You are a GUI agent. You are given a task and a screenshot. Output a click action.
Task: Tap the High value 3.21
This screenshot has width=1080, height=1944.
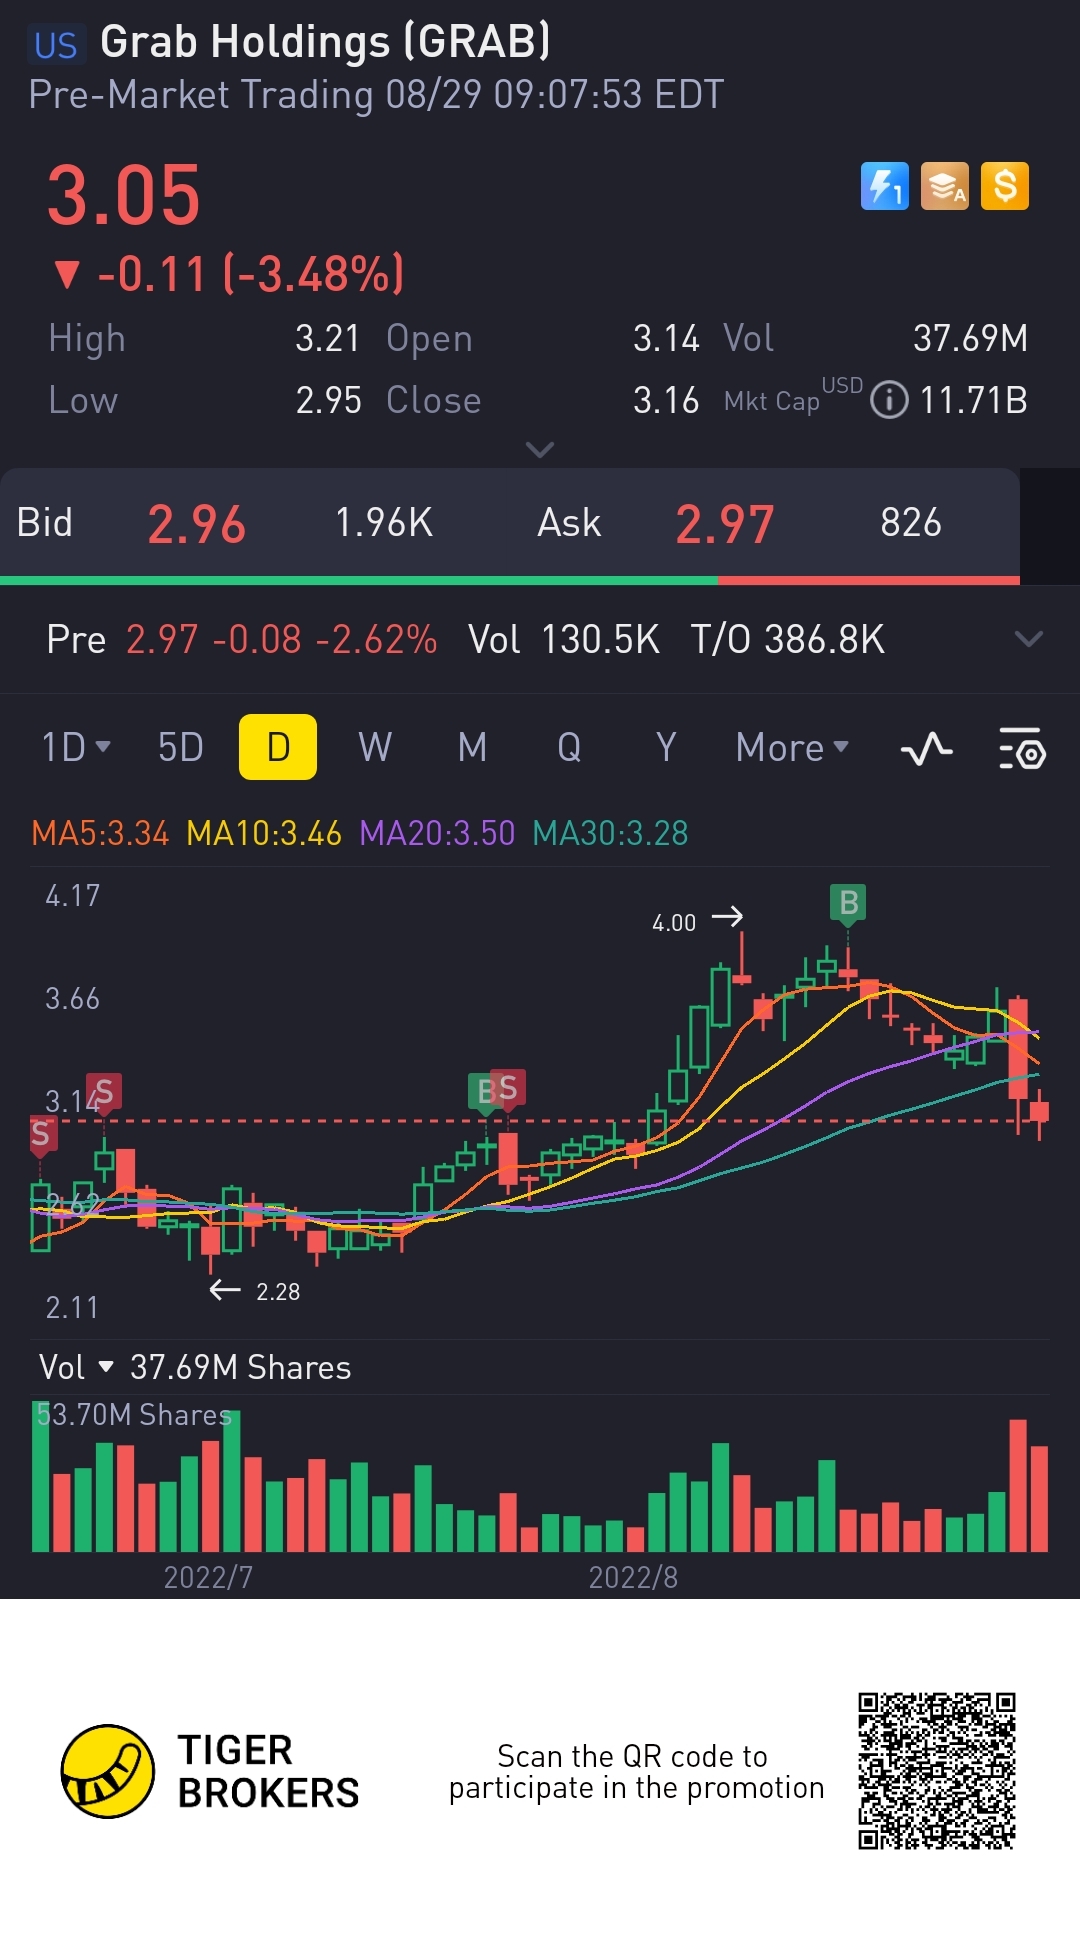327,338
